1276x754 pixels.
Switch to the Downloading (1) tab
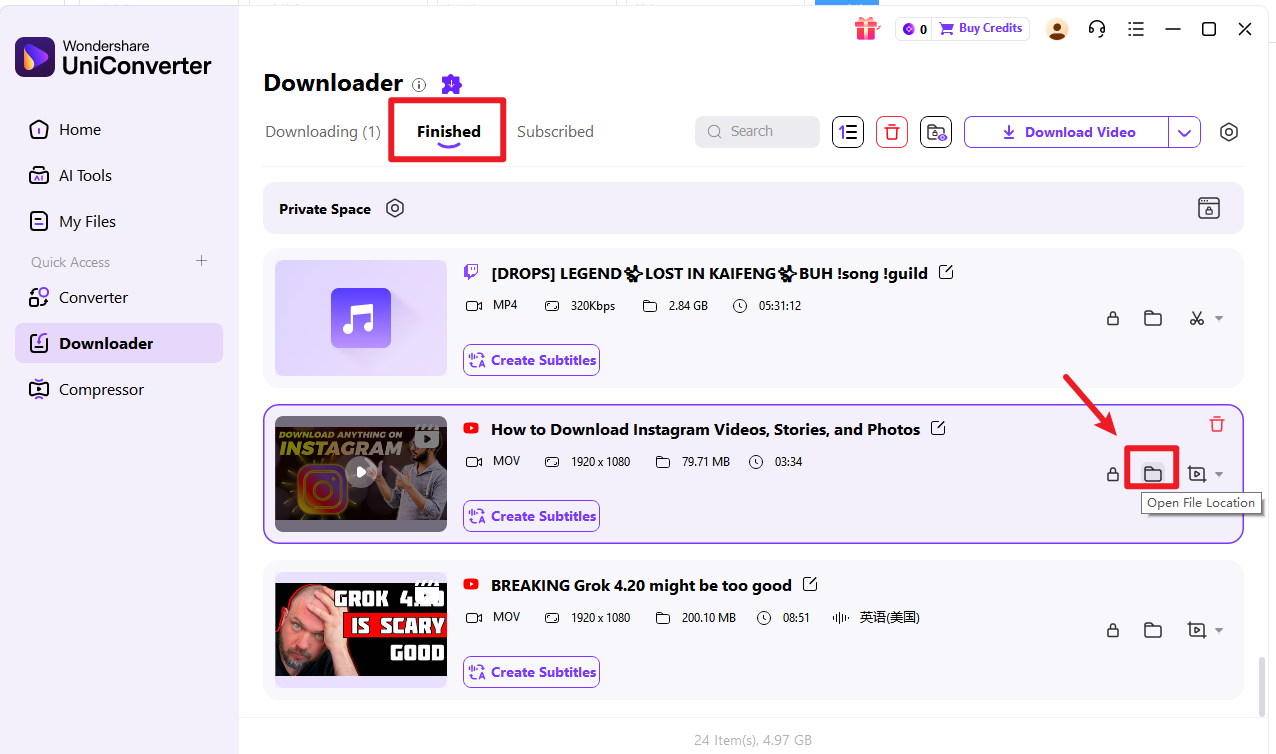[323, 131]
